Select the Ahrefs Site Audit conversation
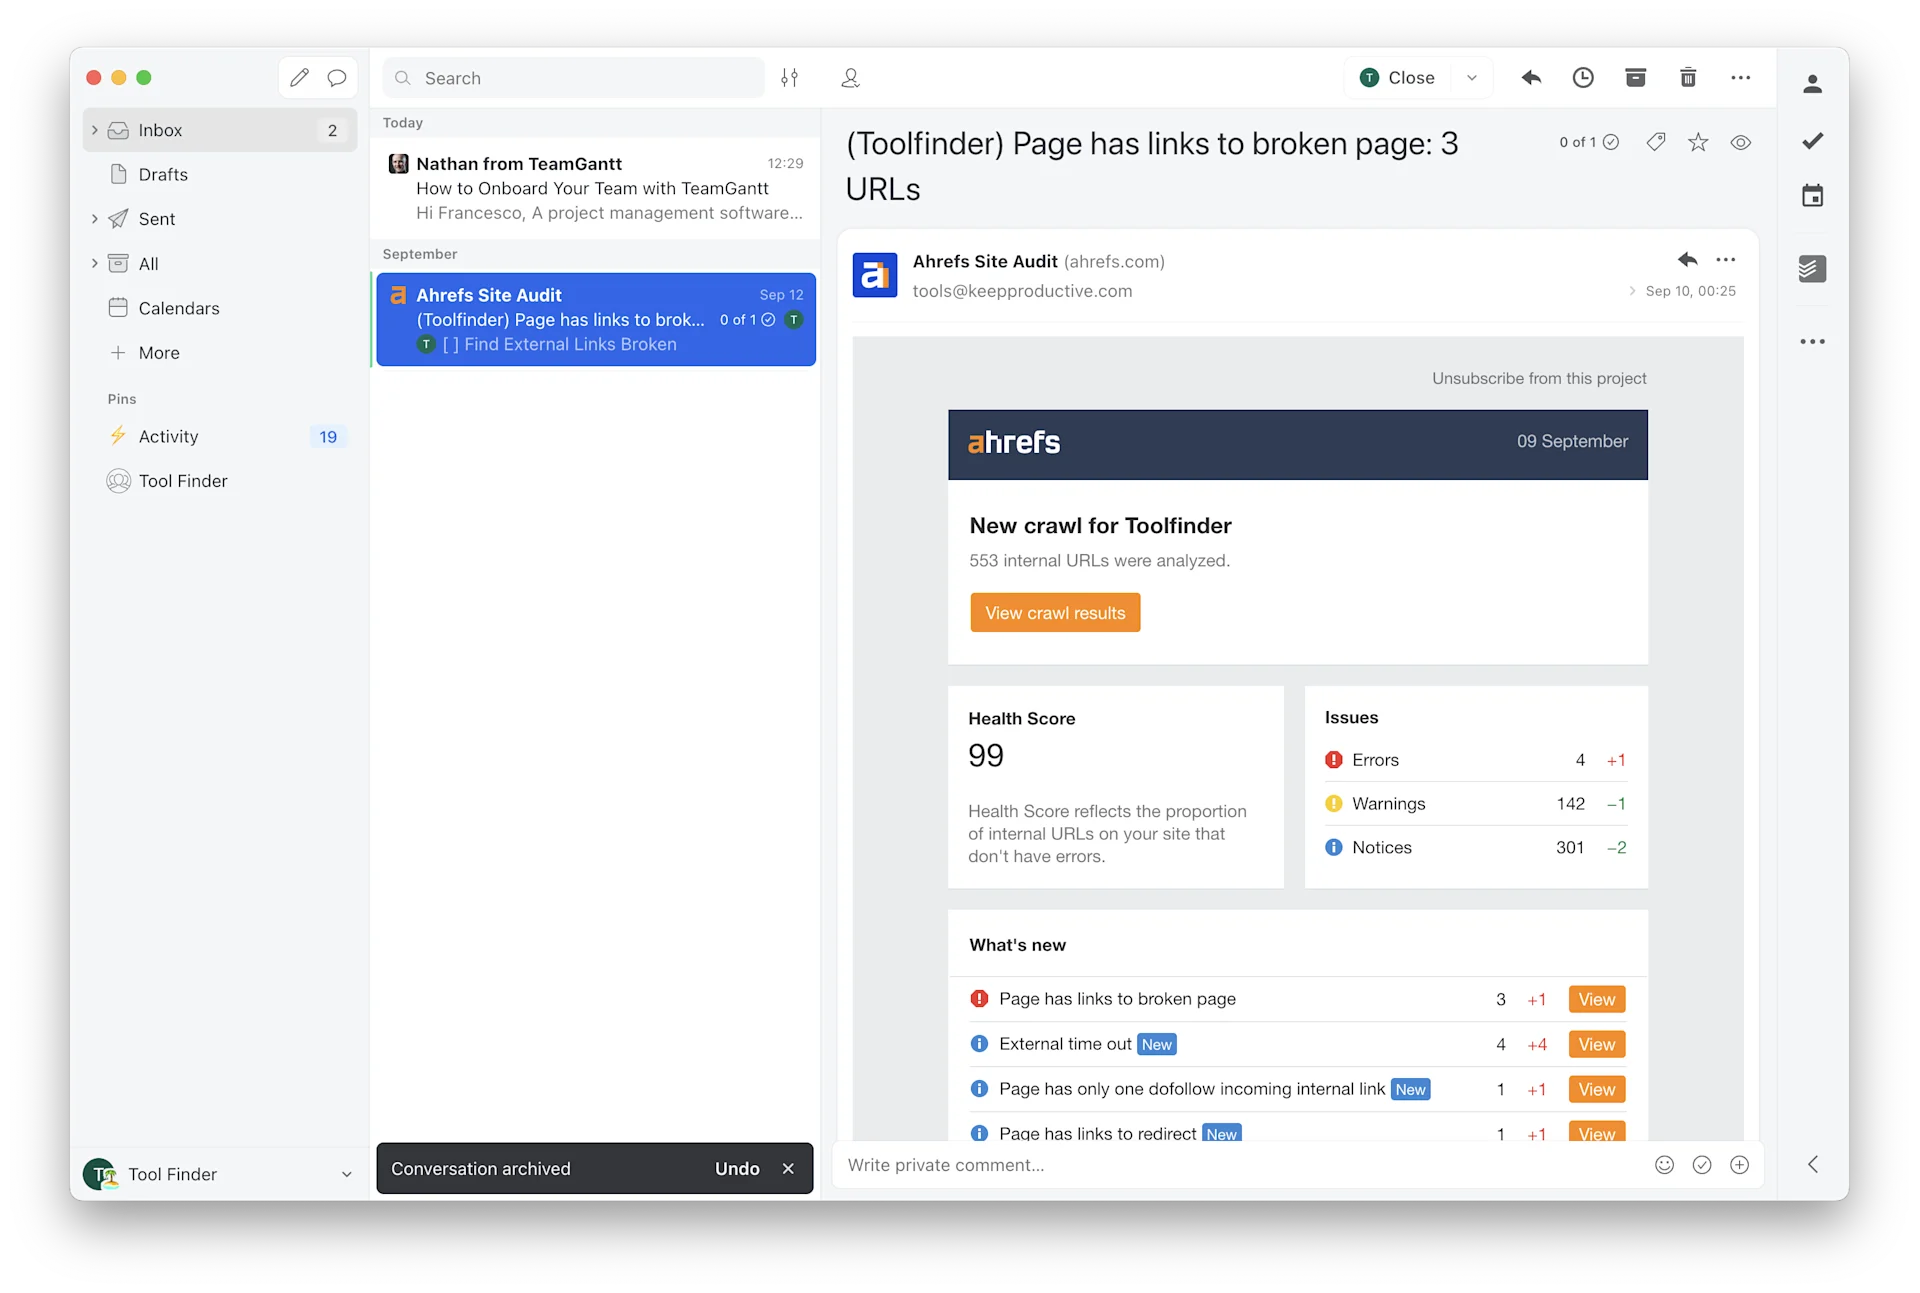 [x=596, y=319]
